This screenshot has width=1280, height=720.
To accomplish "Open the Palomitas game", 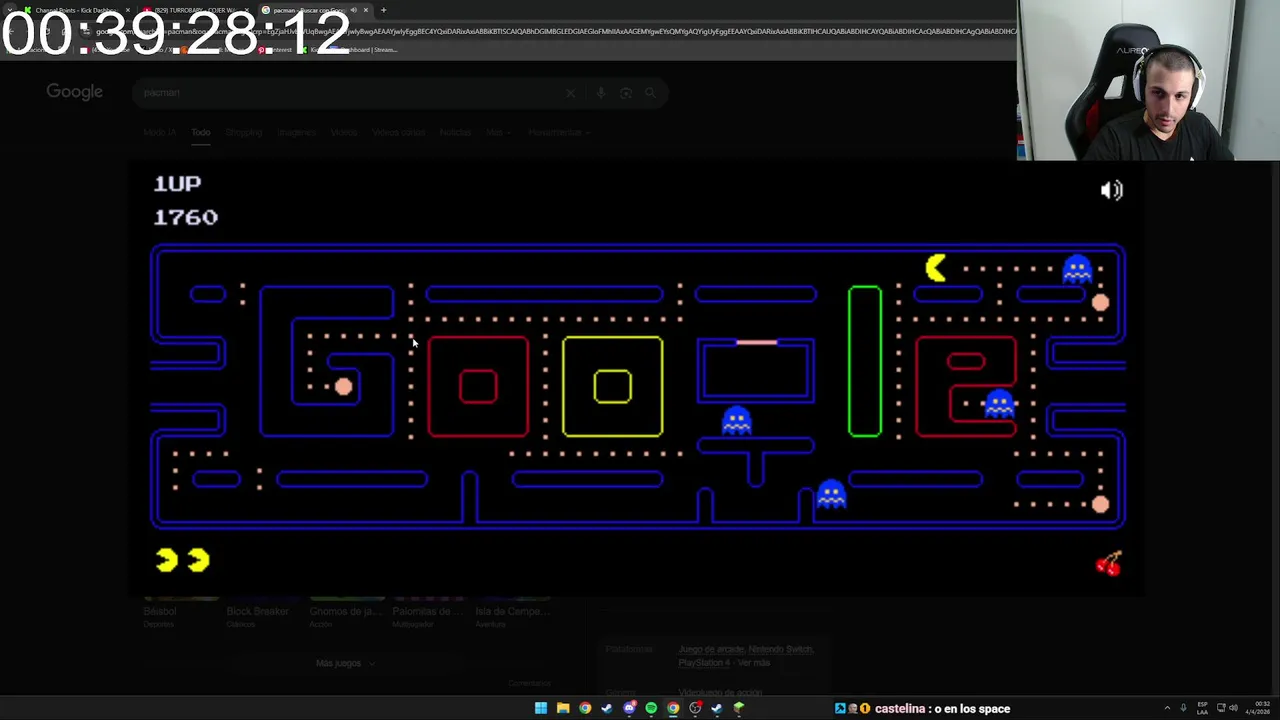I will pos(427,611).
